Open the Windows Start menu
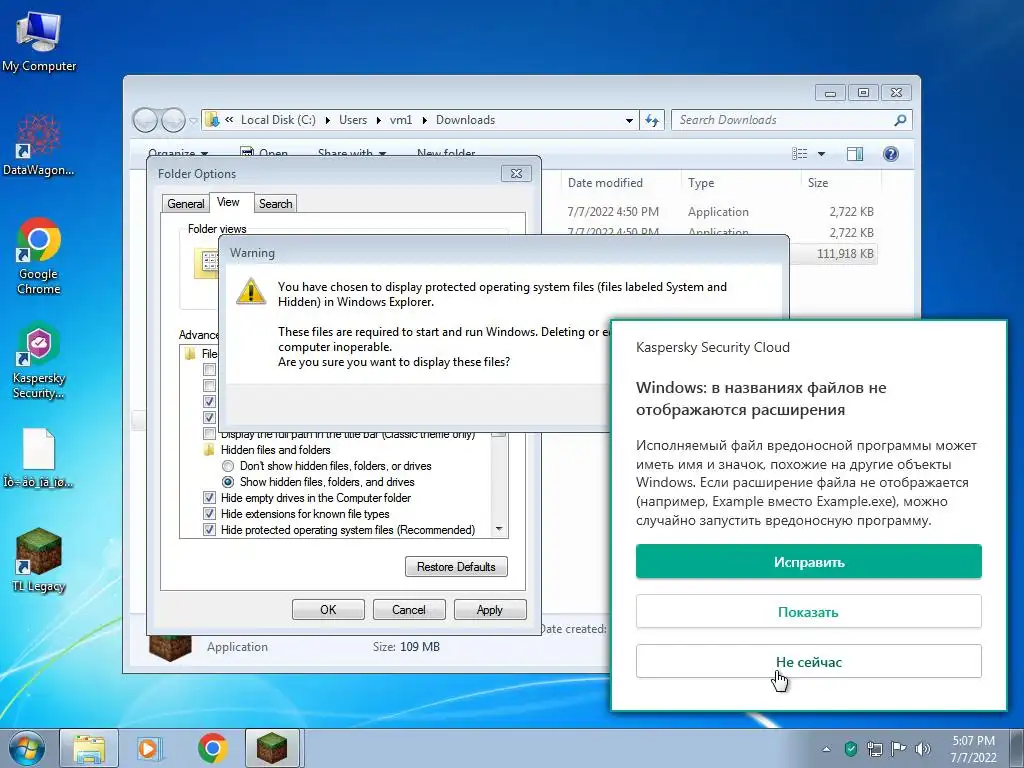The height and width of the screenshot is (768, 1024). click(x=26, y=748)
